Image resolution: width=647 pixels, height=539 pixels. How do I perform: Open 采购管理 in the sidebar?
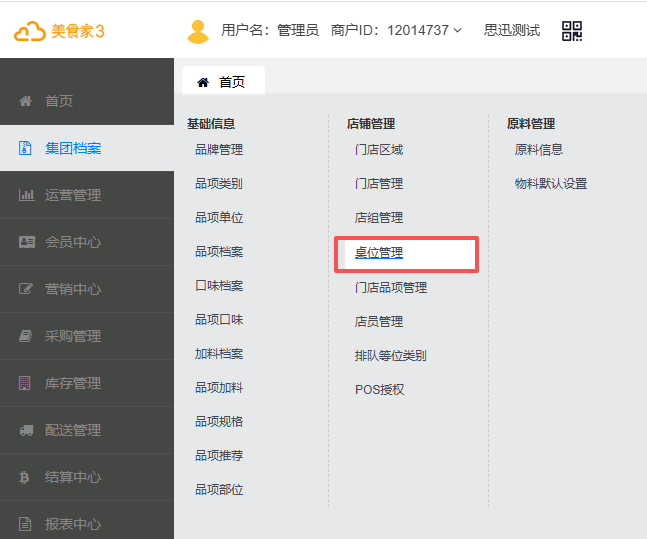[x=72, y=336]
